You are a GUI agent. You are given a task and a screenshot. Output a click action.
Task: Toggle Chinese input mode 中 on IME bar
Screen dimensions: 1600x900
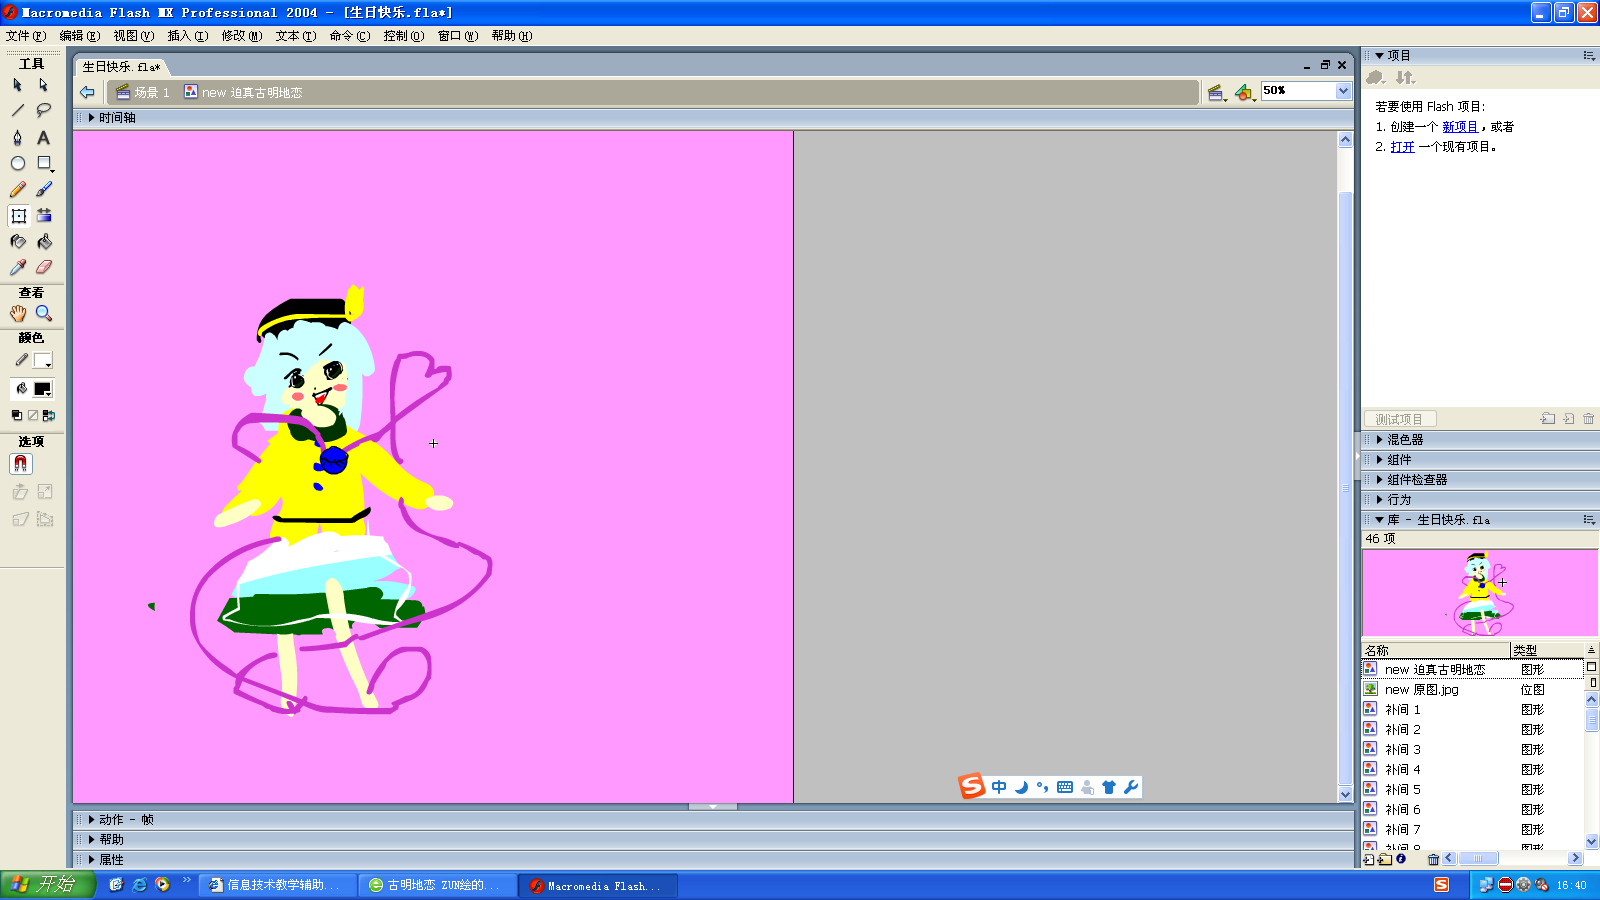999,787
